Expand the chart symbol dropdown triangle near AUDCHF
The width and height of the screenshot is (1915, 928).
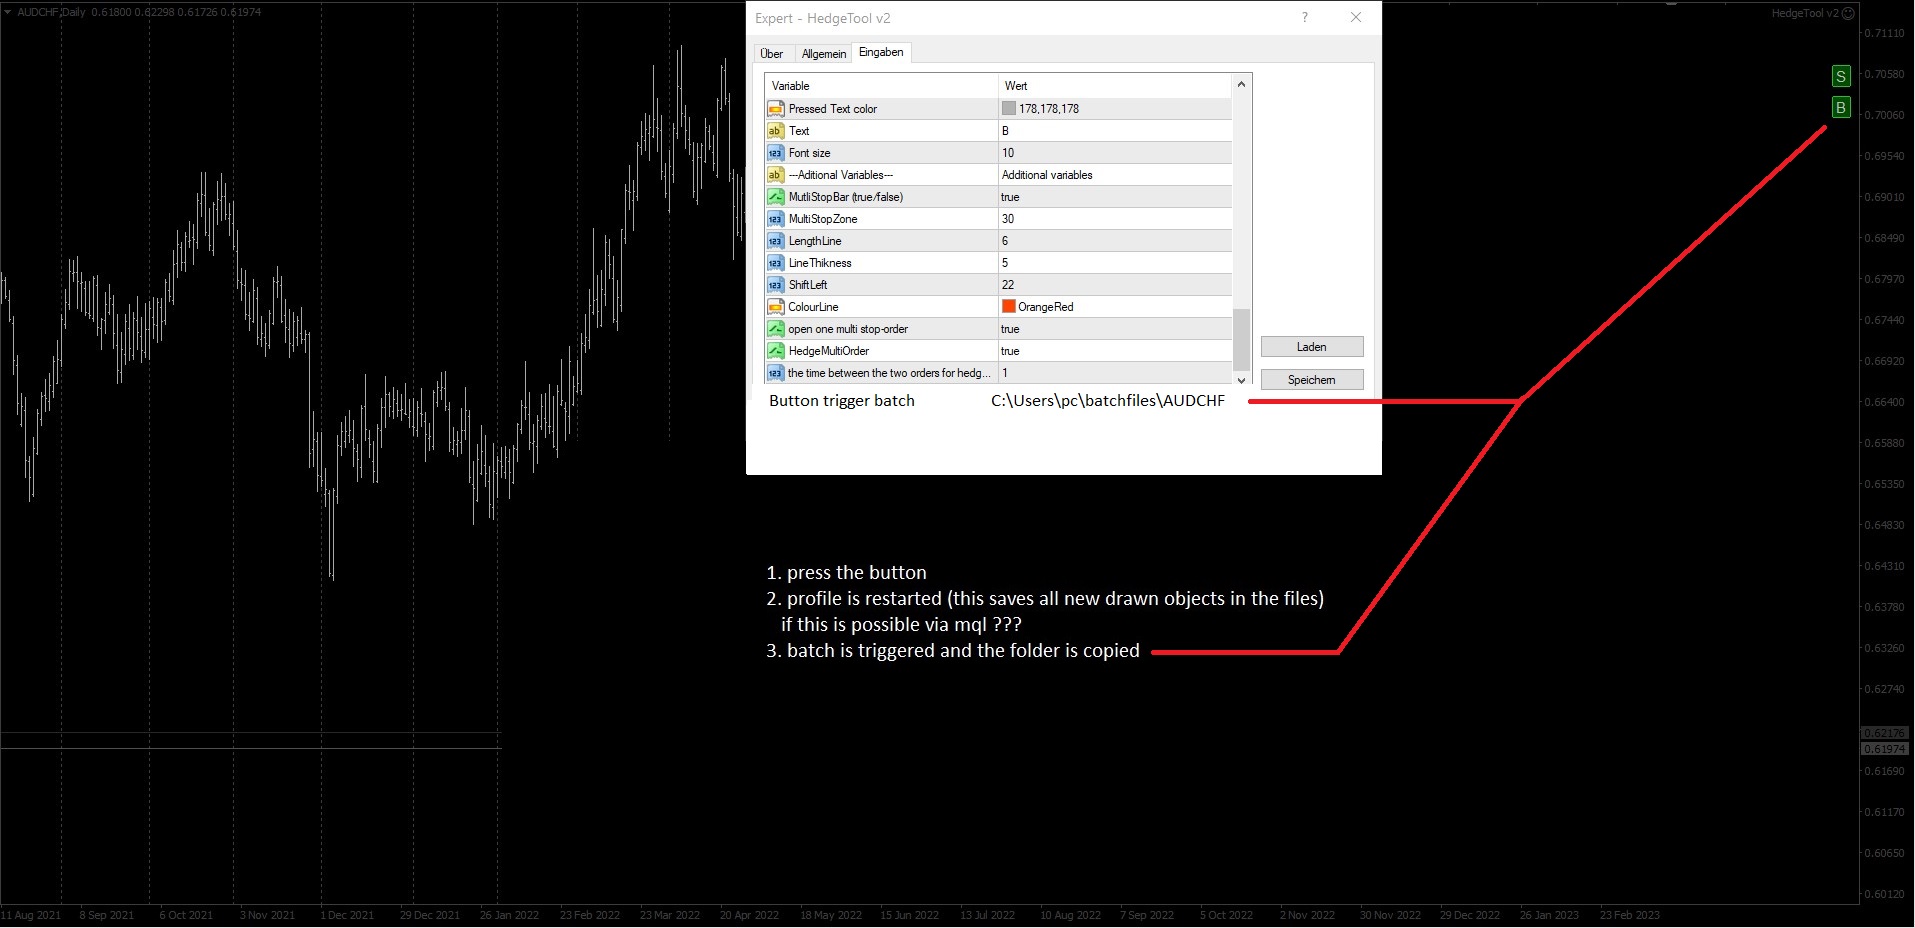click(x=8, y=13)
